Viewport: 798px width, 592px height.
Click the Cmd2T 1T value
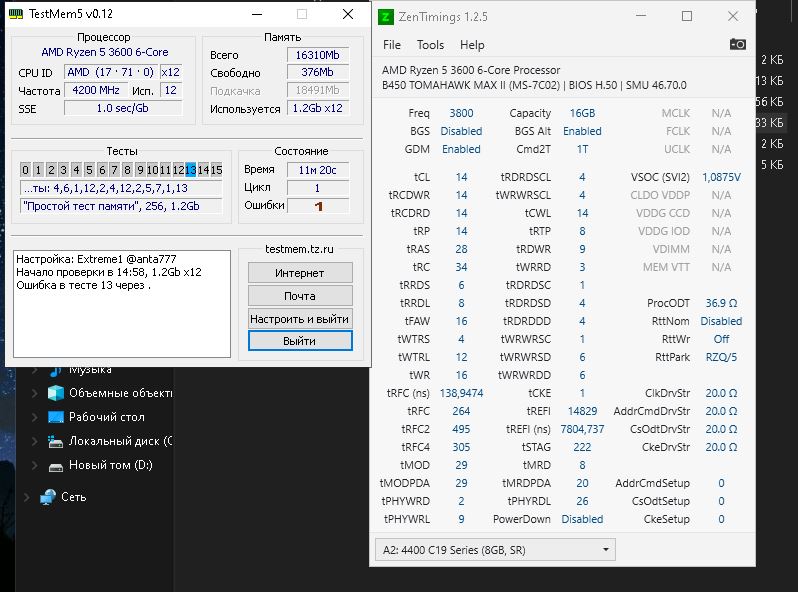pyautogui.click(x=582, y=149)
